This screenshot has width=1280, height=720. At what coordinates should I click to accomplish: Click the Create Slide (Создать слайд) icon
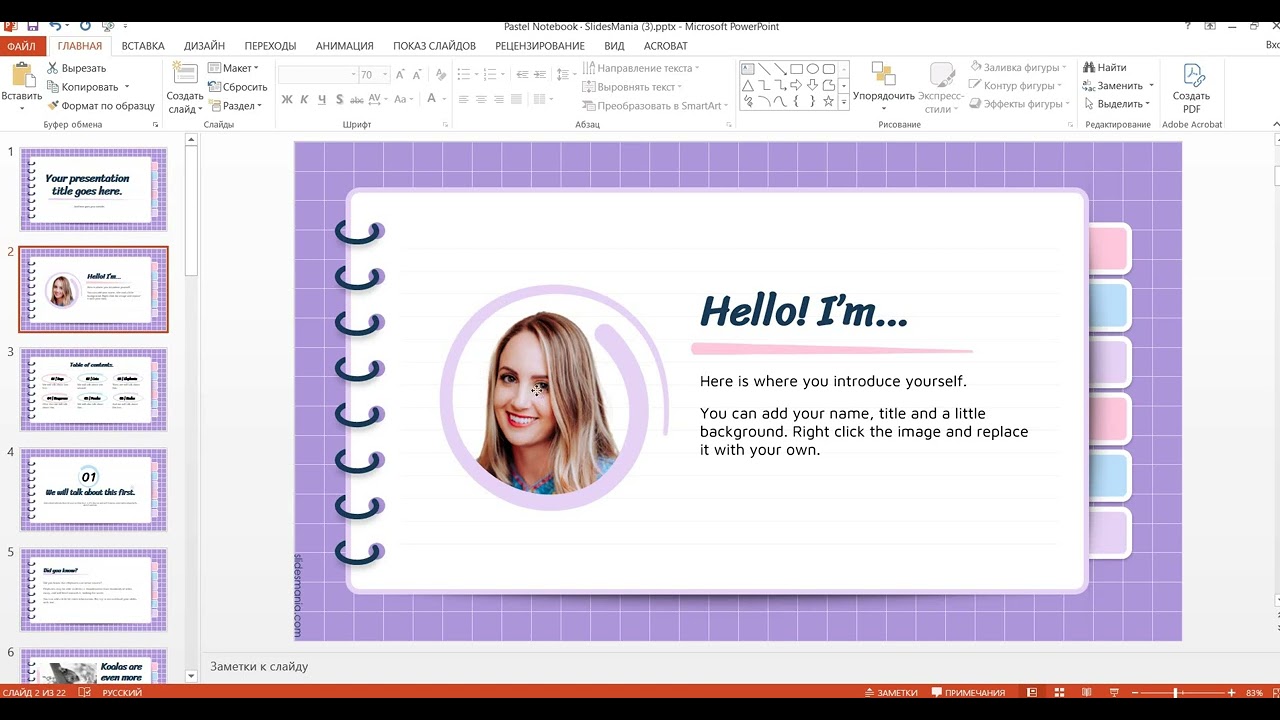point(185,75)
